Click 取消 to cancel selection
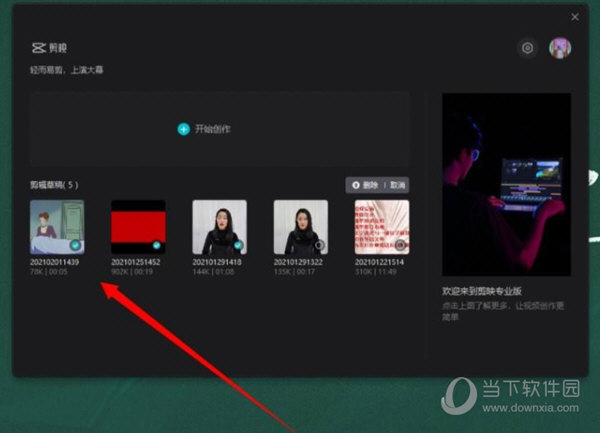The image size is (600, 433). [x=398, y=185]
